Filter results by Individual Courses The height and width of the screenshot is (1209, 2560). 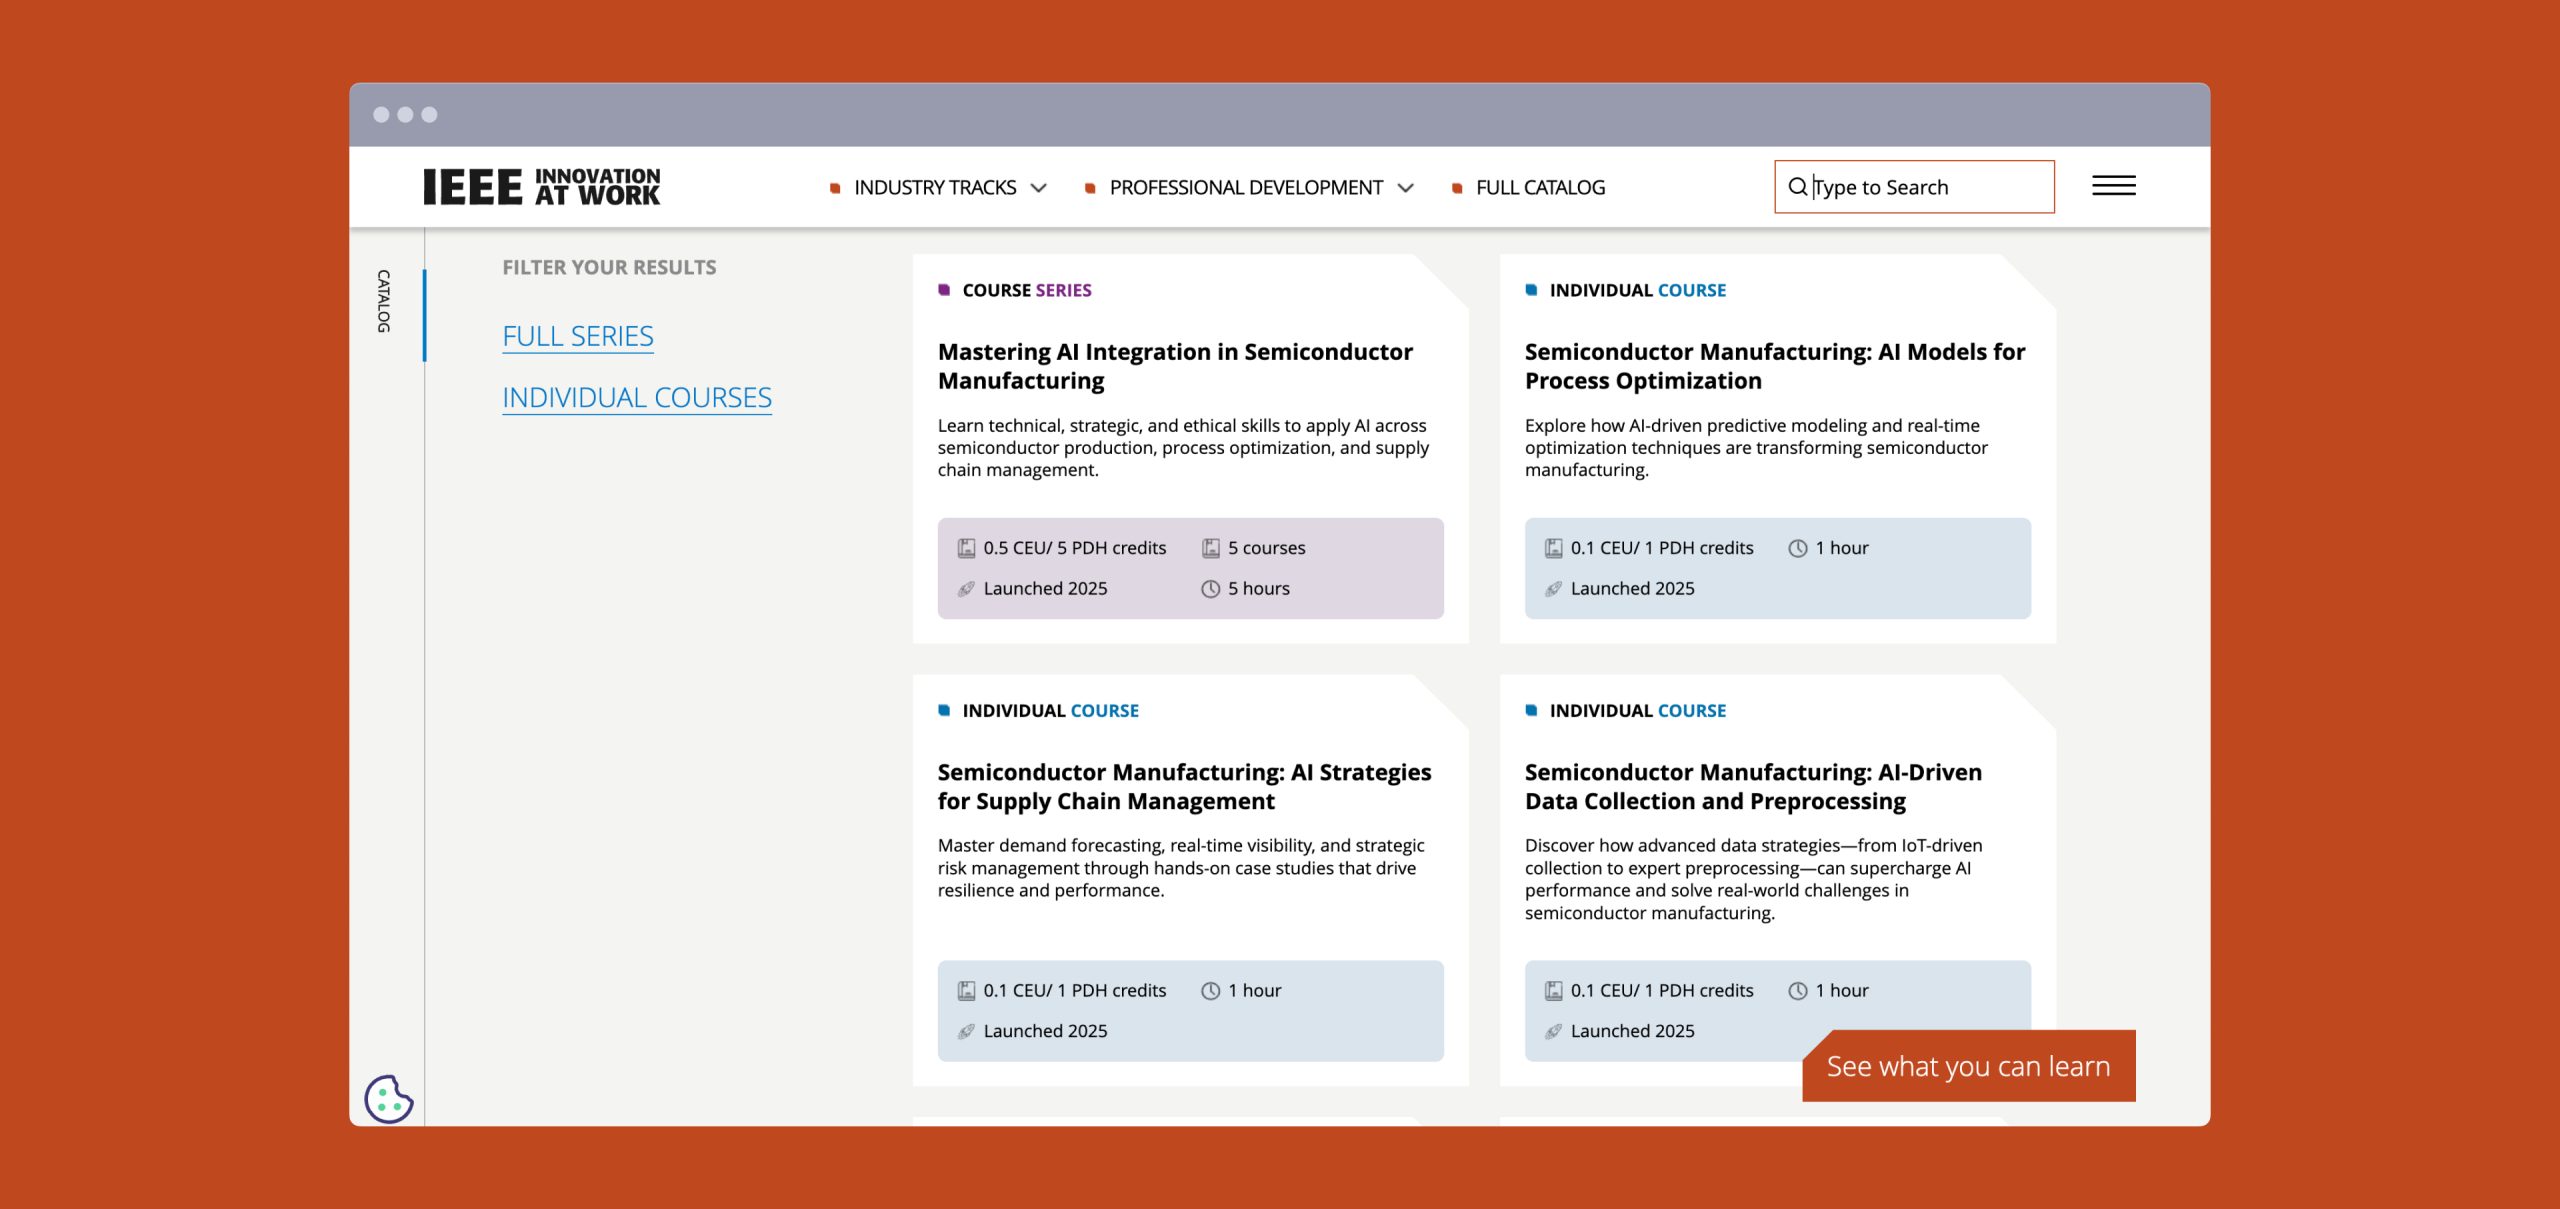coord(636,398)
